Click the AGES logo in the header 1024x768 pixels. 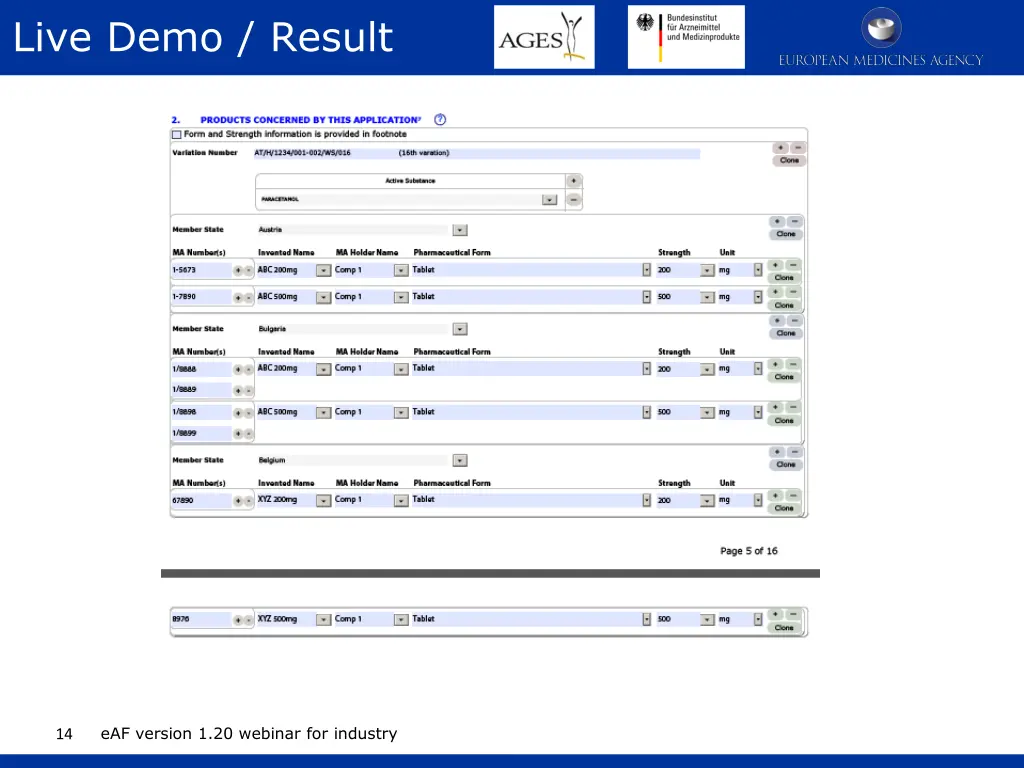(543, 36)
